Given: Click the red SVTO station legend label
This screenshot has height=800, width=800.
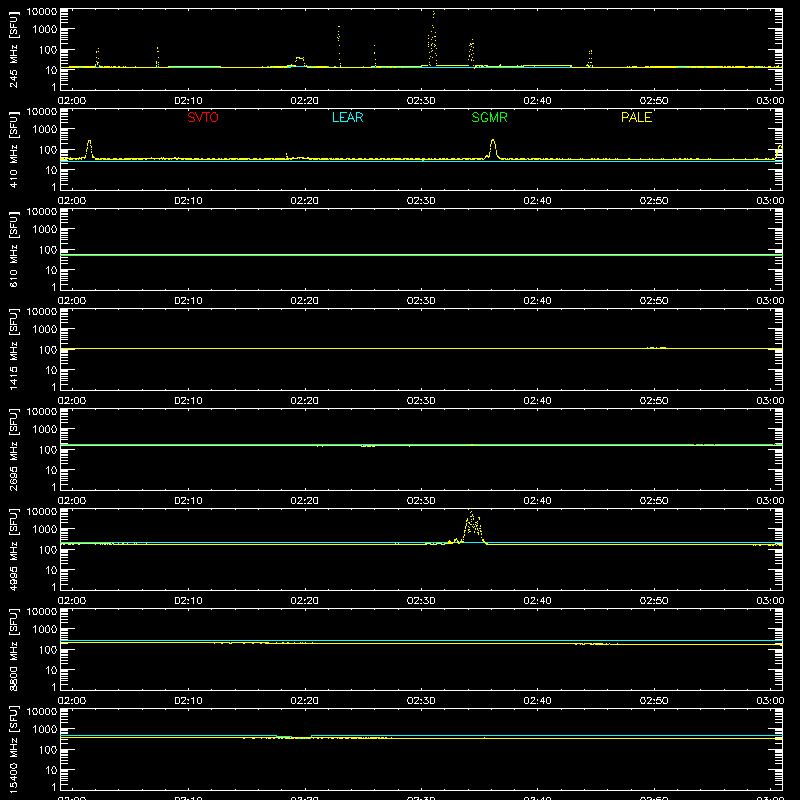Looking at the screenshot, I should point(203,117).
